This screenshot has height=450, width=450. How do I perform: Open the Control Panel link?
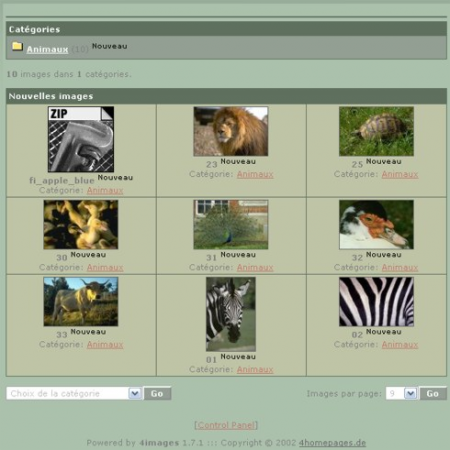click(x=226, y=425)
